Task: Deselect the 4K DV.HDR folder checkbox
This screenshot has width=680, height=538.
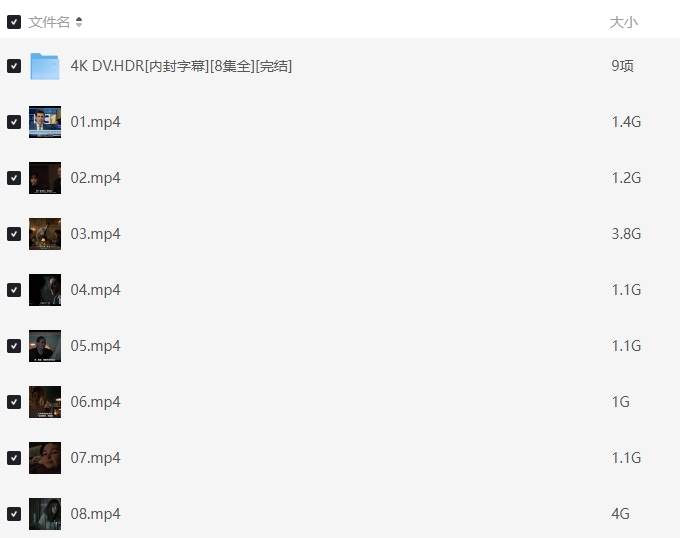Action: (14, 66)
